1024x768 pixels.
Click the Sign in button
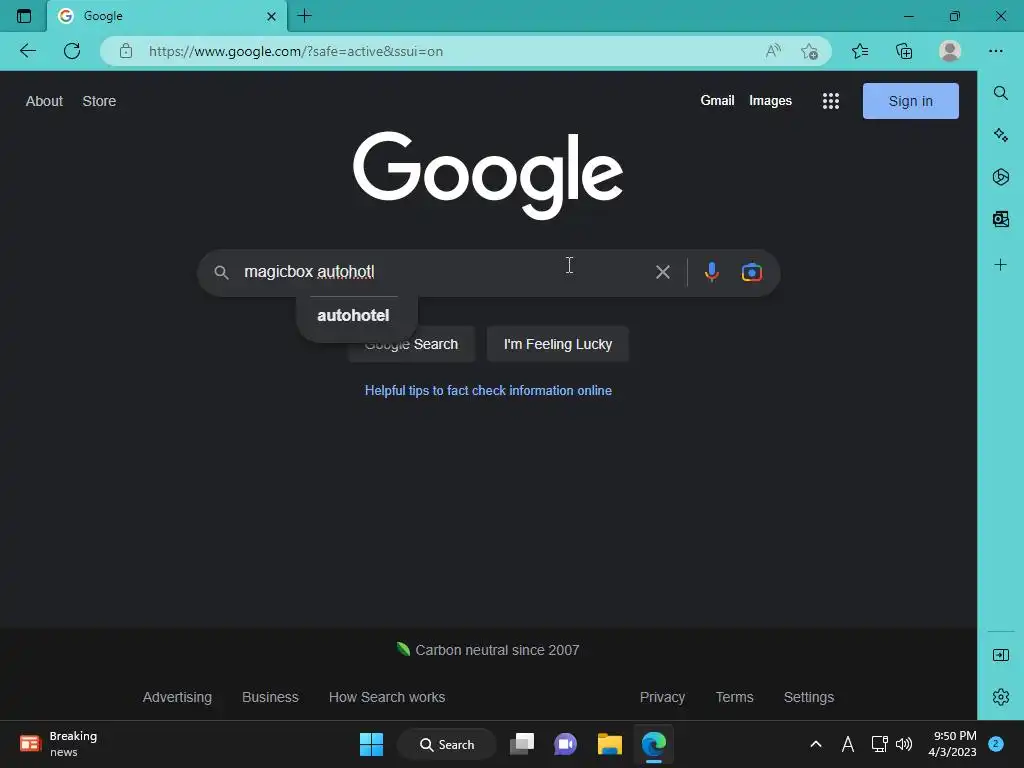tap(910, 101)
